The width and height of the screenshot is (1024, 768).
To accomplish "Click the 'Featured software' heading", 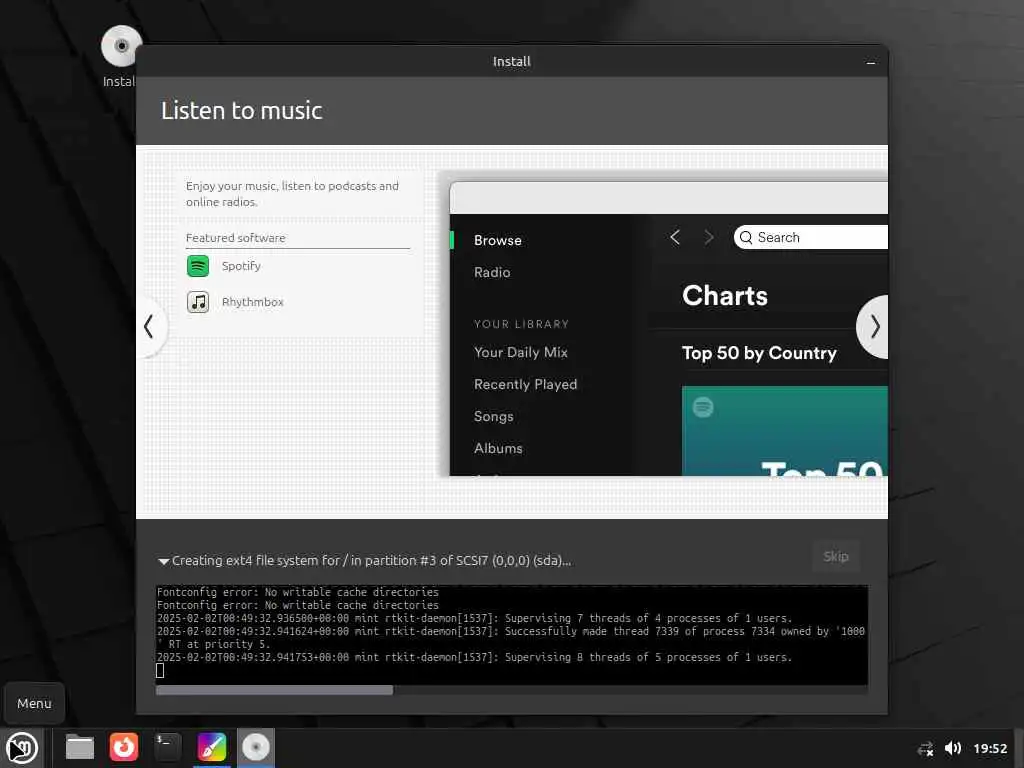I will point(236,238).
